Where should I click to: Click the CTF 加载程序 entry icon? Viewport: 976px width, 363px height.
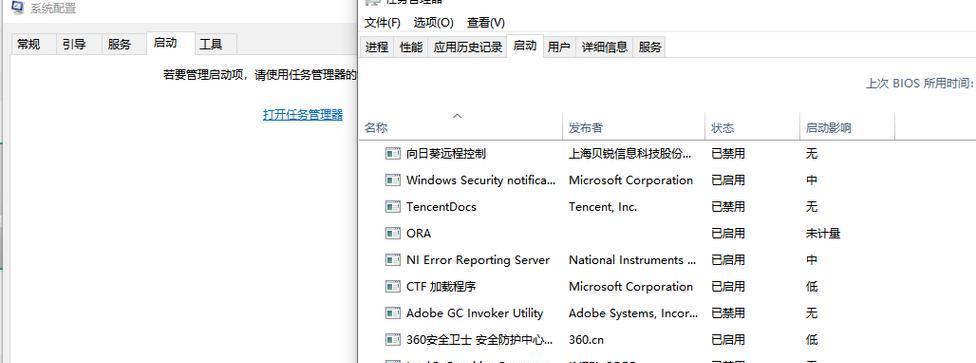[x=393, y=286]
